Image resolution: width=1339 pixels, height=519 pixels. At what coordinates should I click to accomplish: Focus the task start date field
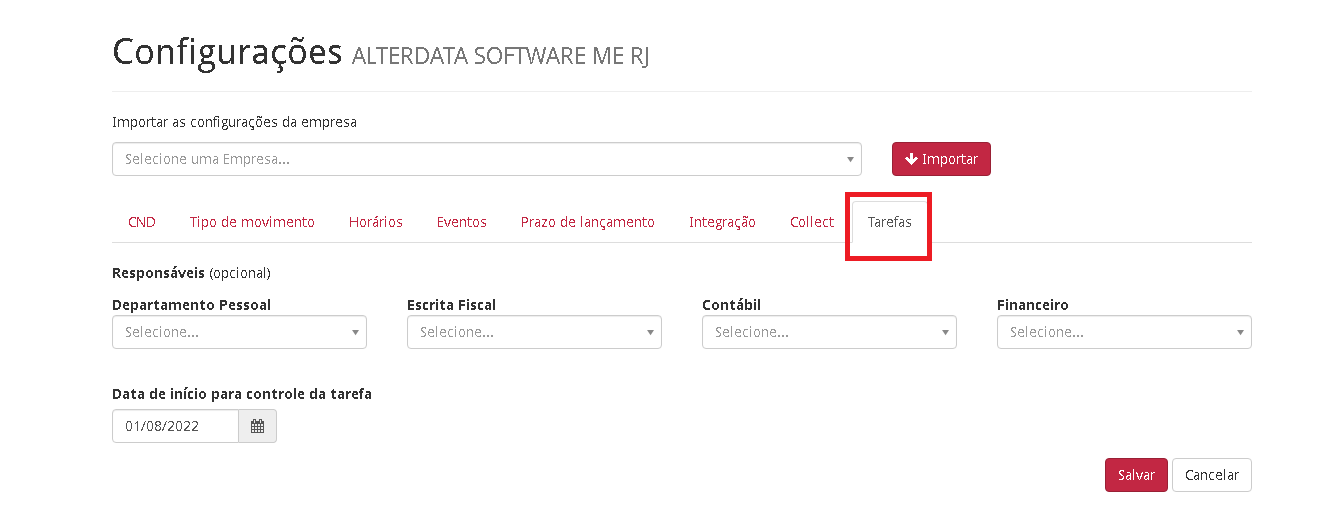tap(175, 426)
